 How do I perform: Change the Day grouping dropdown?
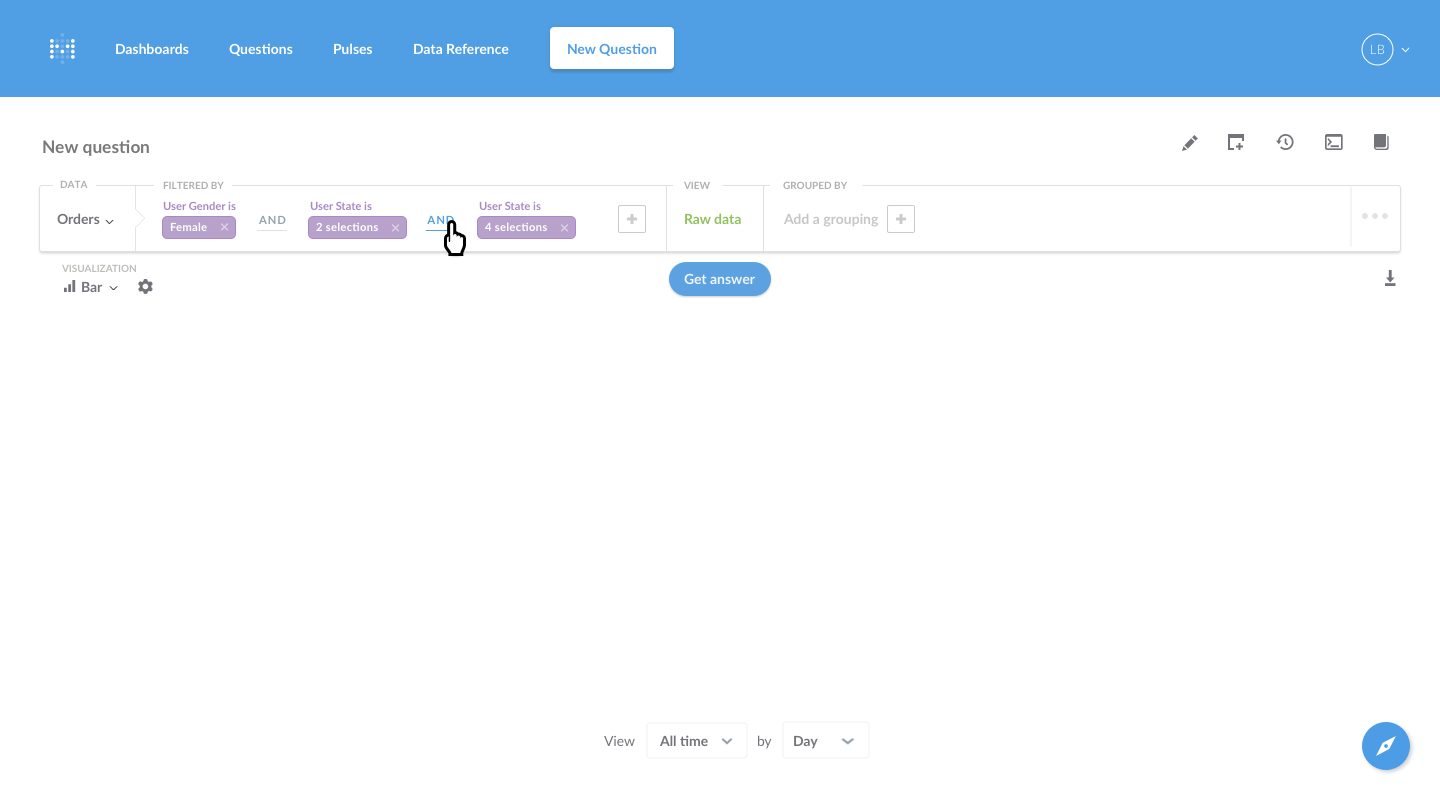825,740
